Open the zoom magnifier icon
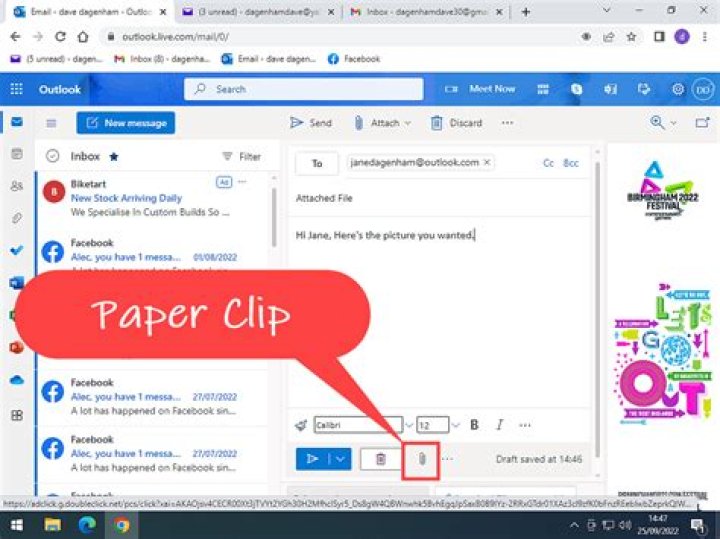This screenshot has width=720, height=539. [658, 123]
